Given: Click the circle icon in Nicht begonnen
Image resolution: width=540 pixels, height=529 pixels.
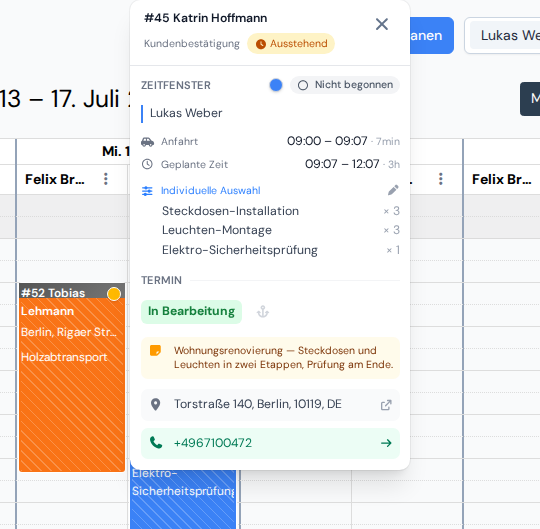Looking at the screenshot, I should [303, 85].
